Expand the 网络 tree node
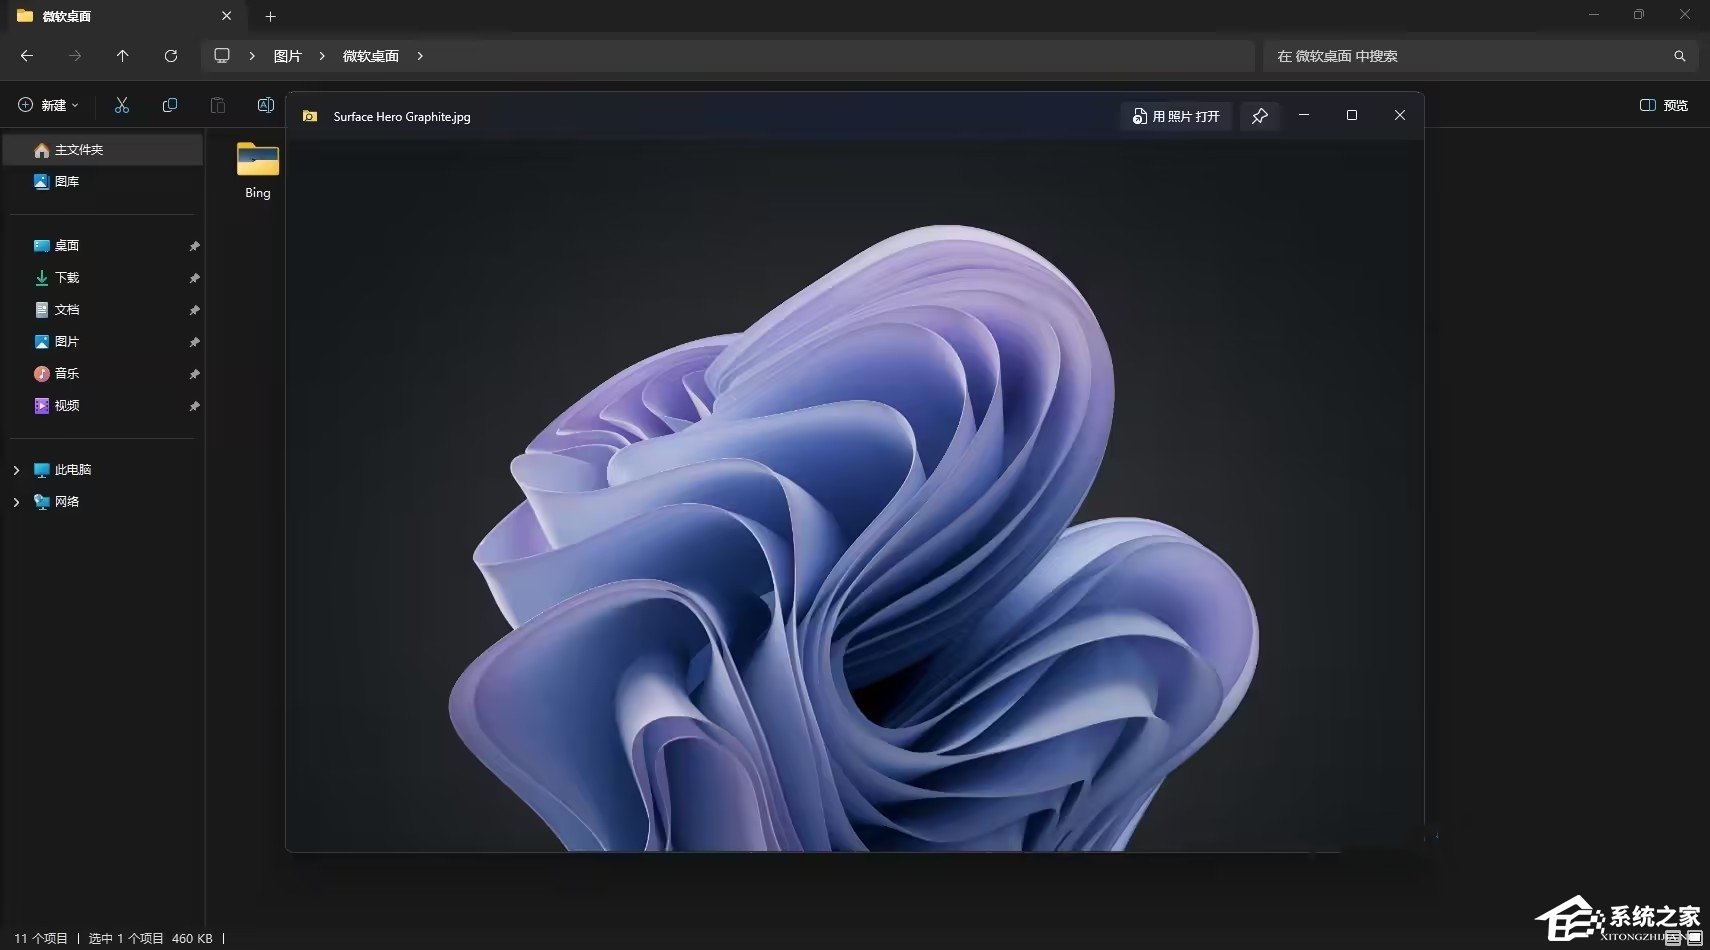Image resolution: width=1710 pixels, height=950 pixels. [16, 502]
